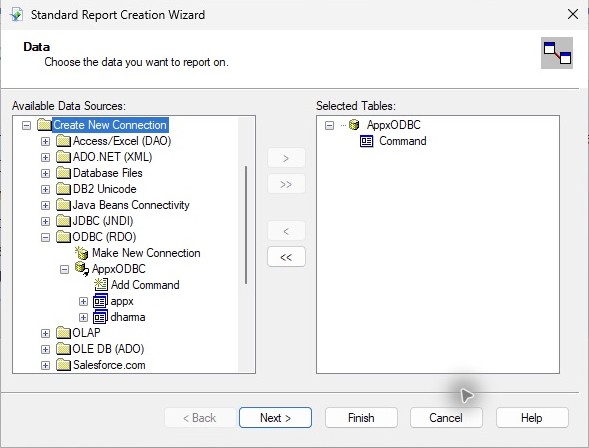This screenshot has width=589, height=448.
Task: Remove all tables with << button
Action: [x=286, y=257]
